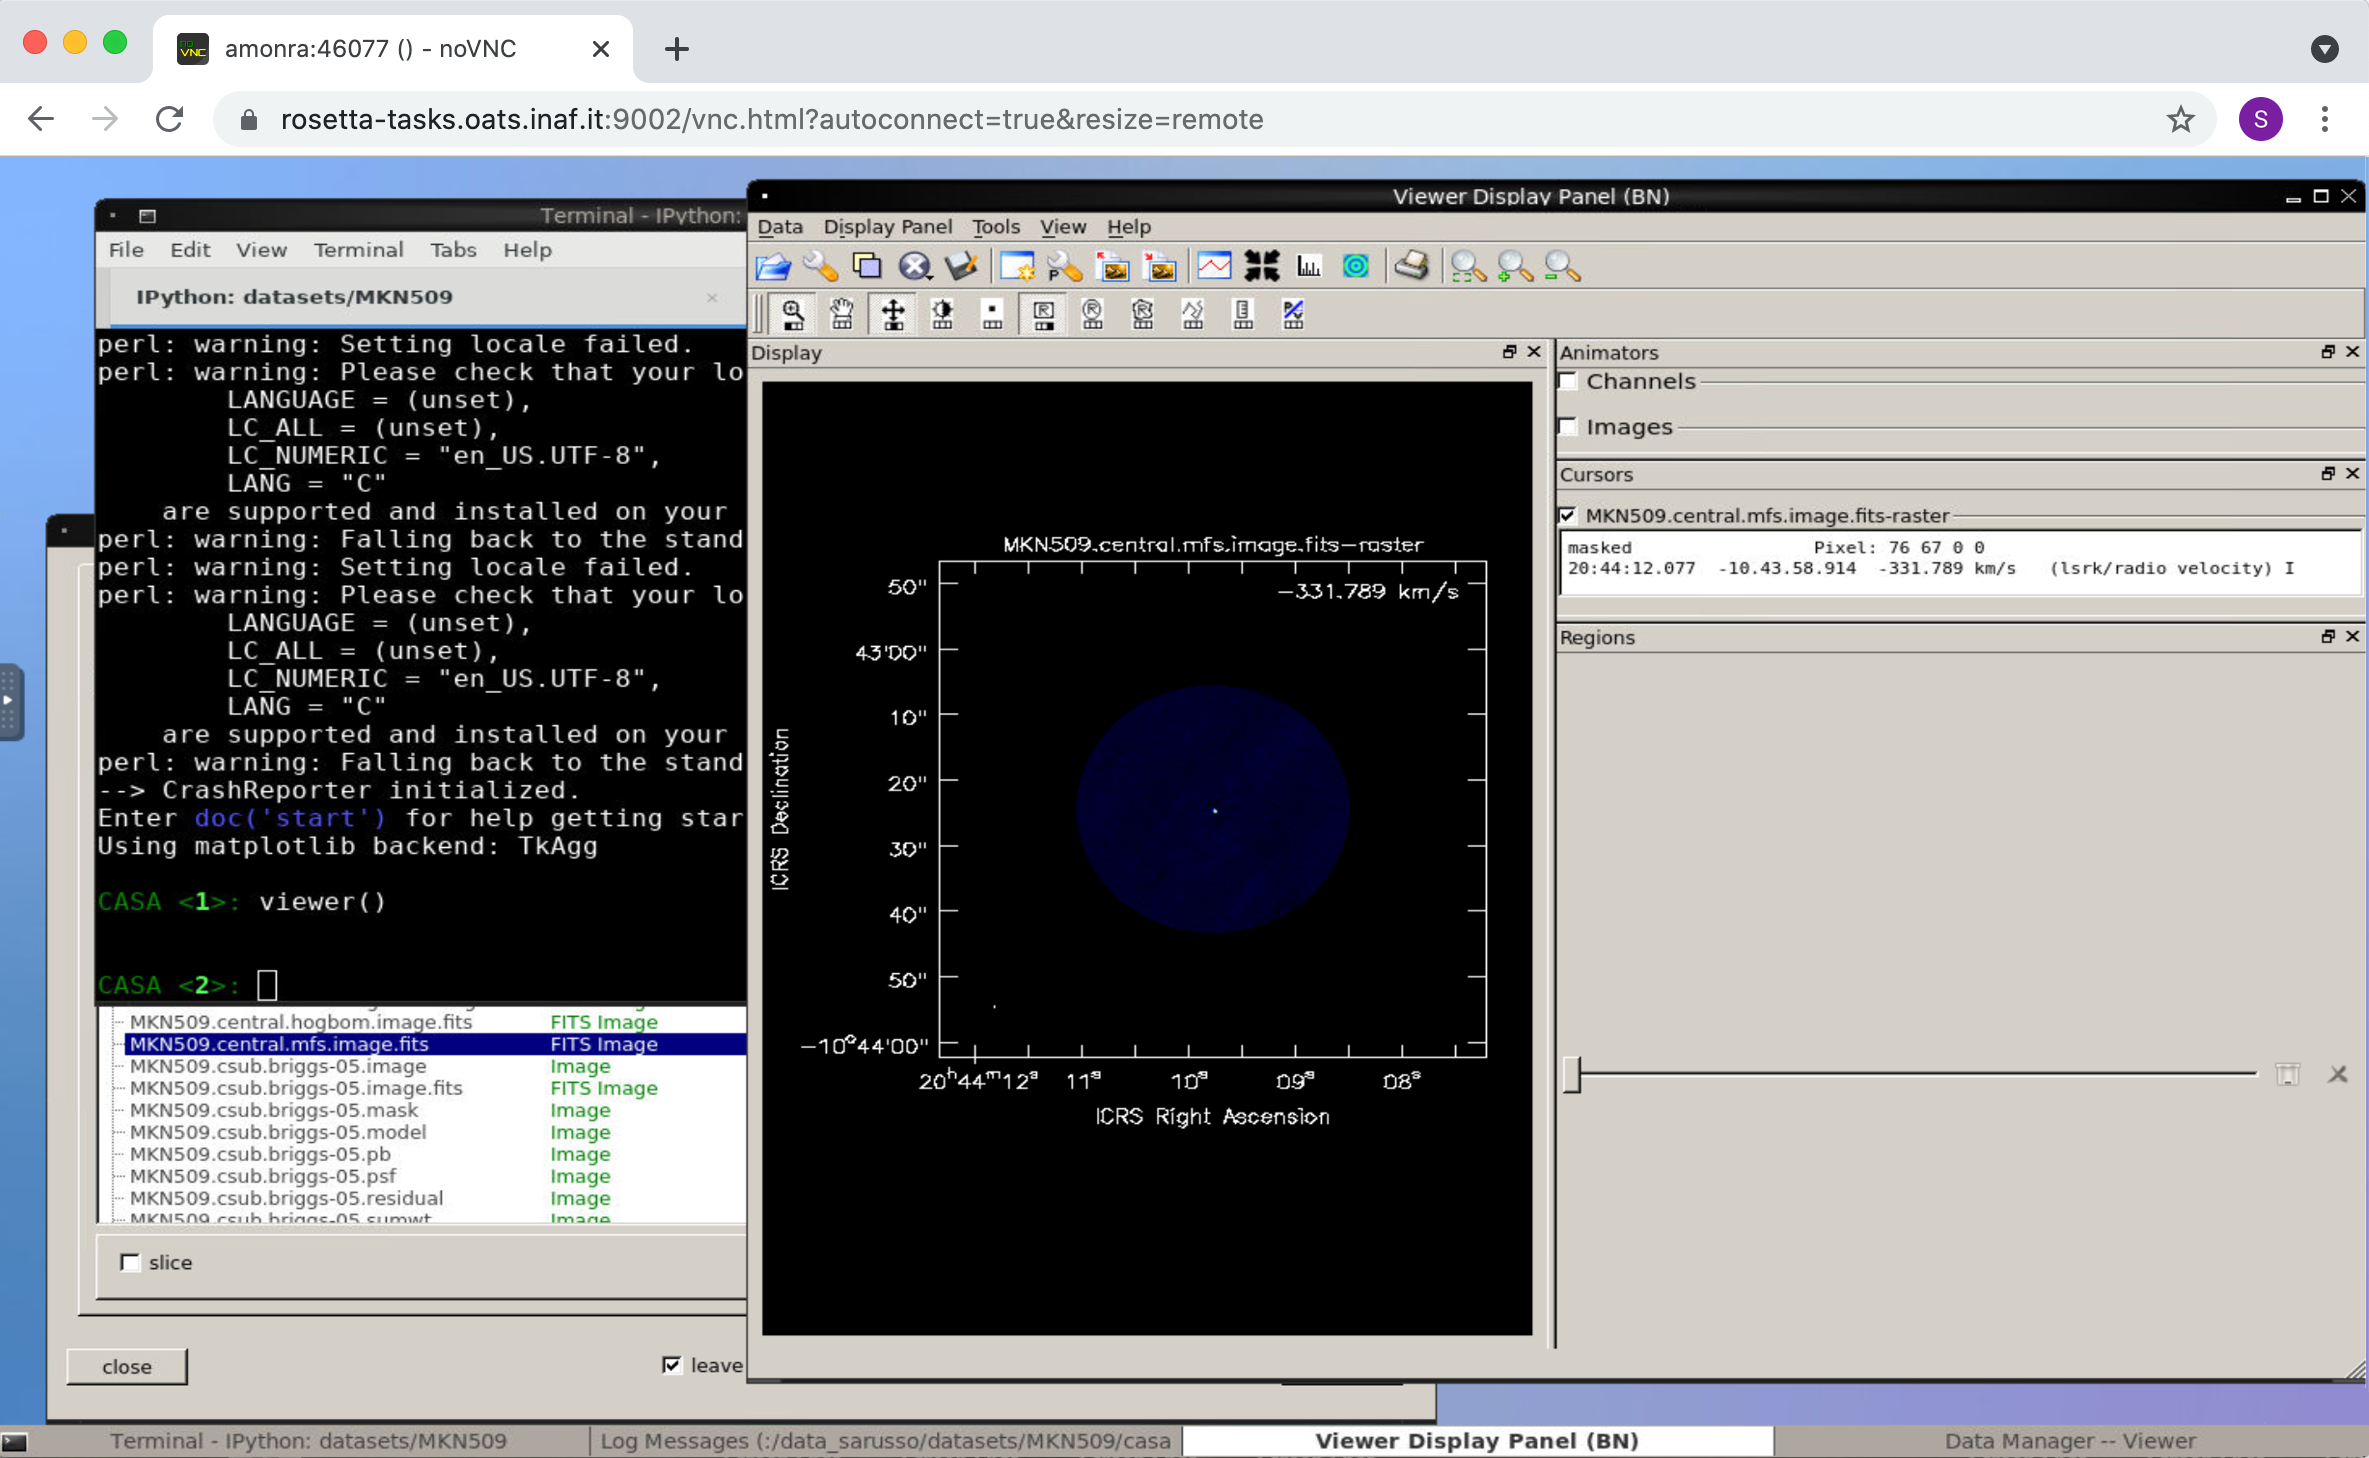Viewport: 2369px width, 1458px height.
Task: Select polyline drawing tool
Action: click(1193, 315)
